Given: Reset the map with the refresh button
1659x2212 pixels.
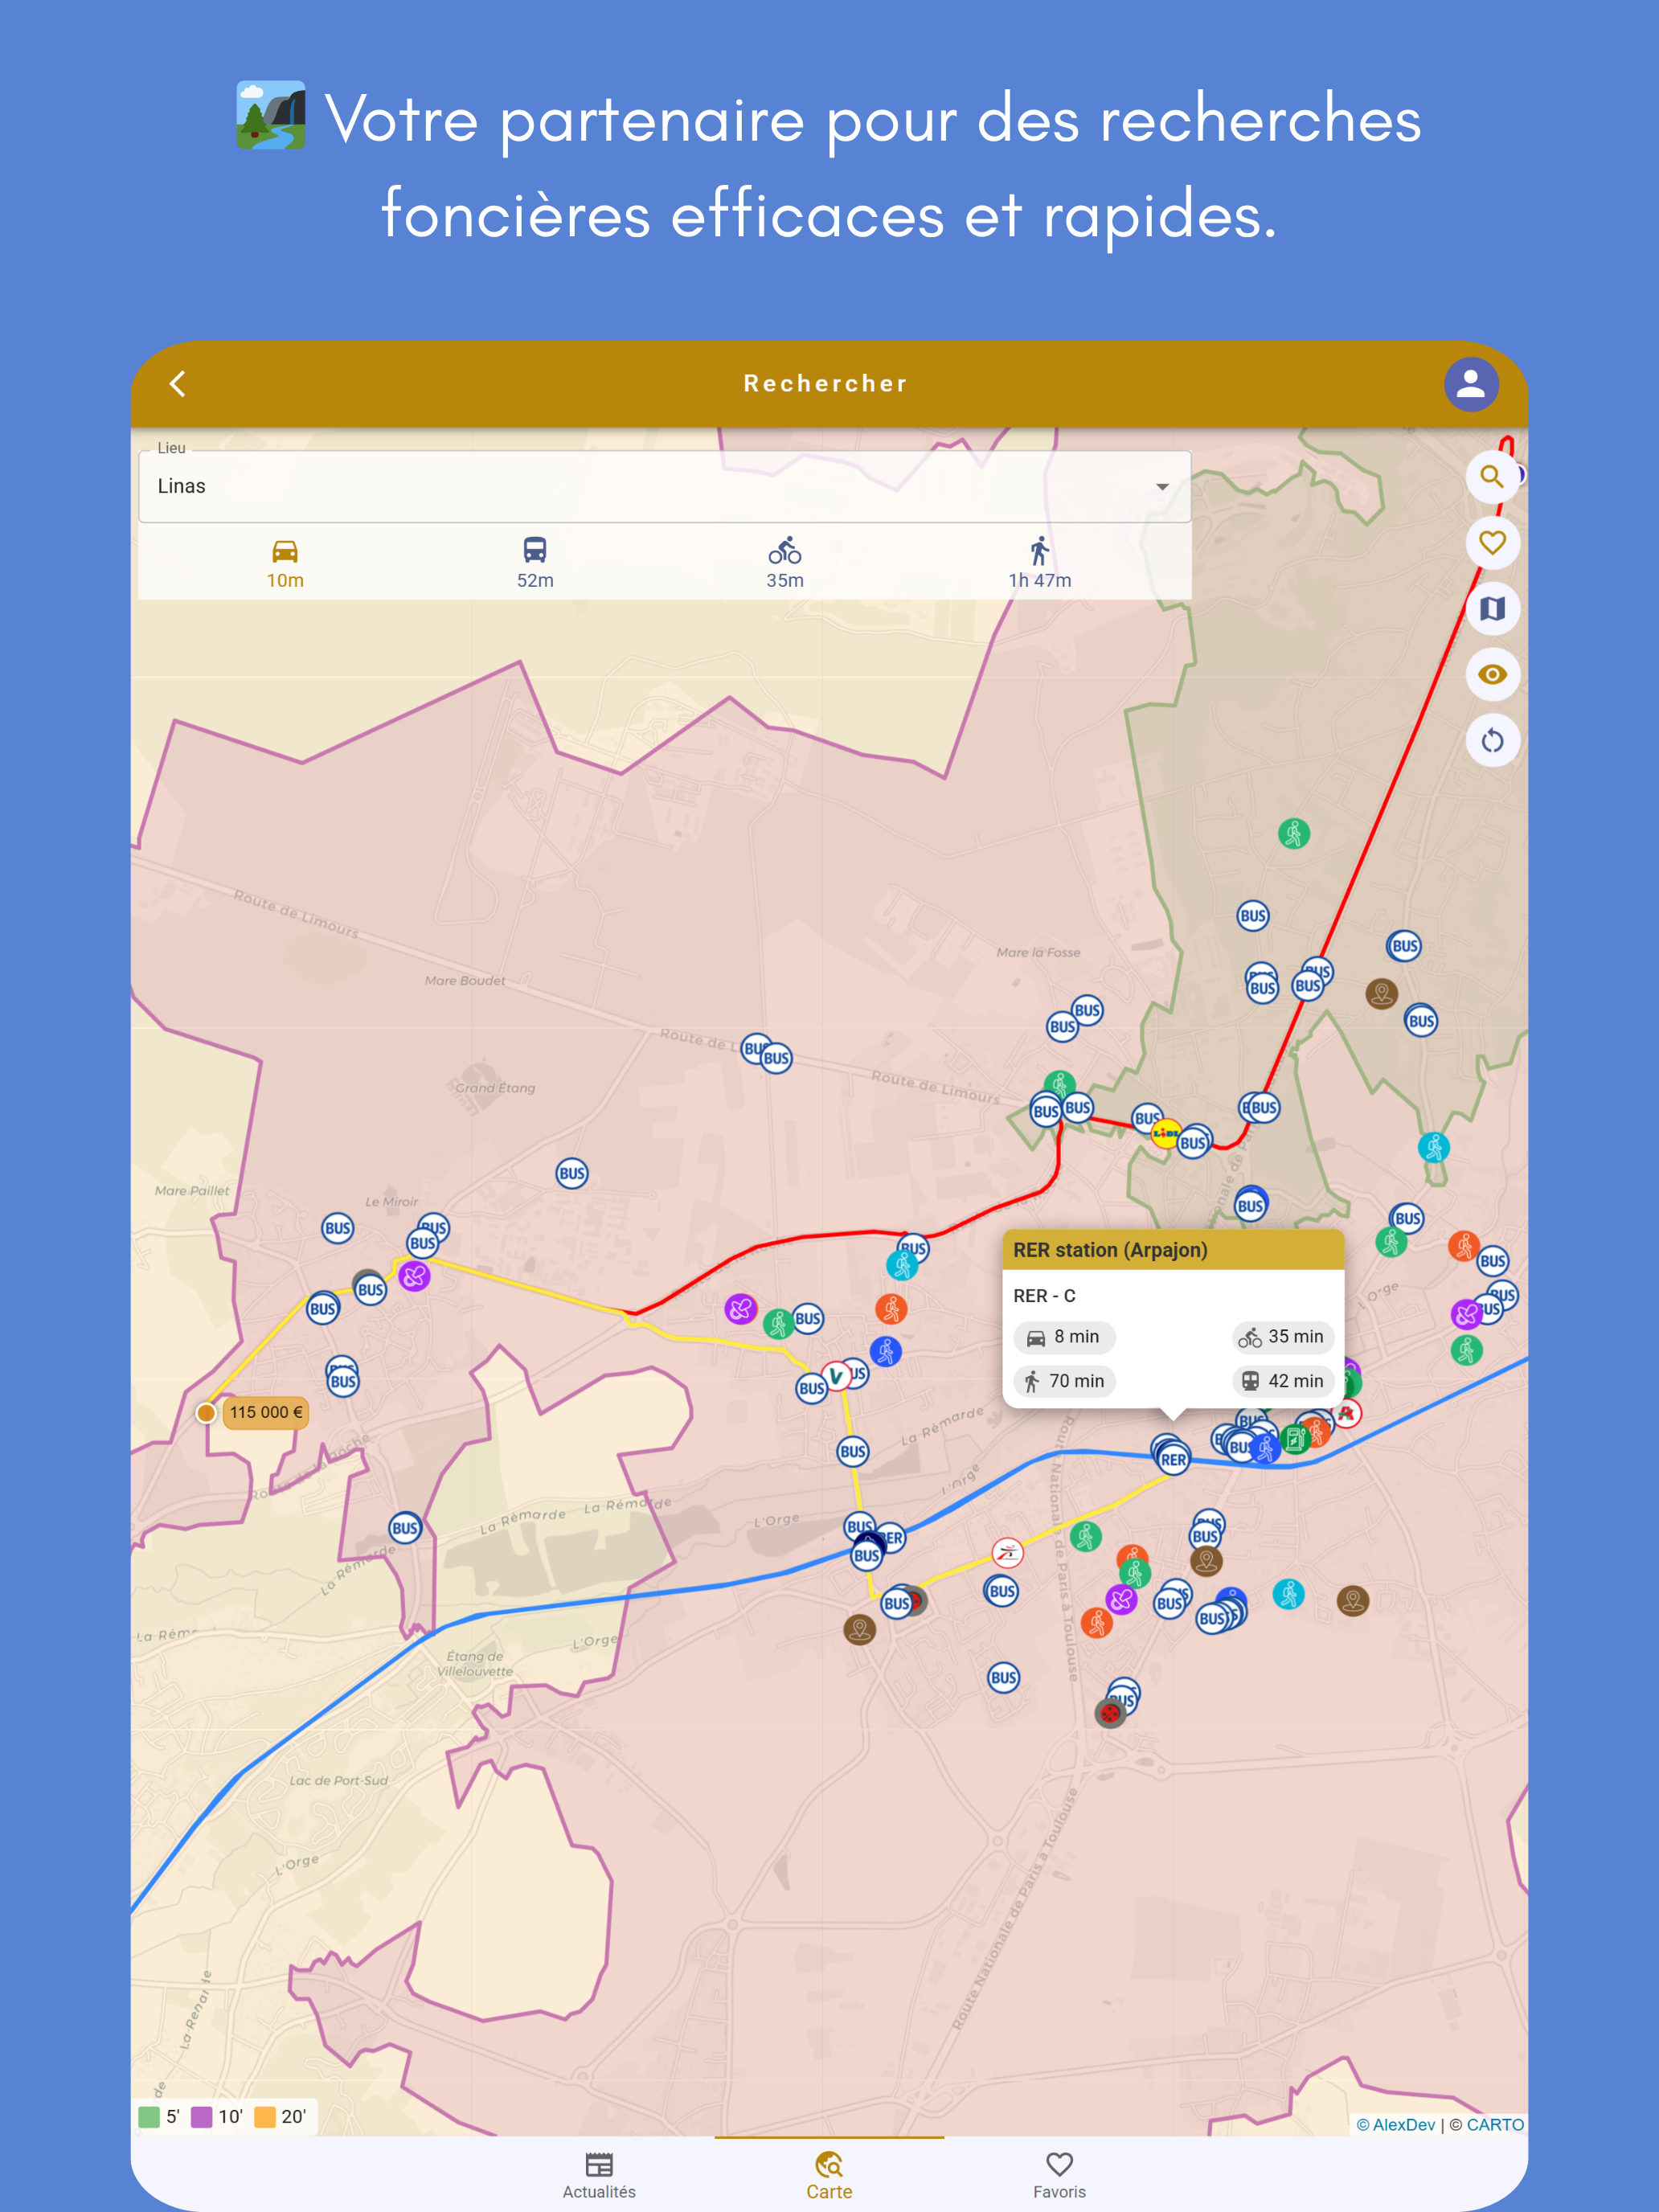Looking at the screenshot, I should [1492, 741].
